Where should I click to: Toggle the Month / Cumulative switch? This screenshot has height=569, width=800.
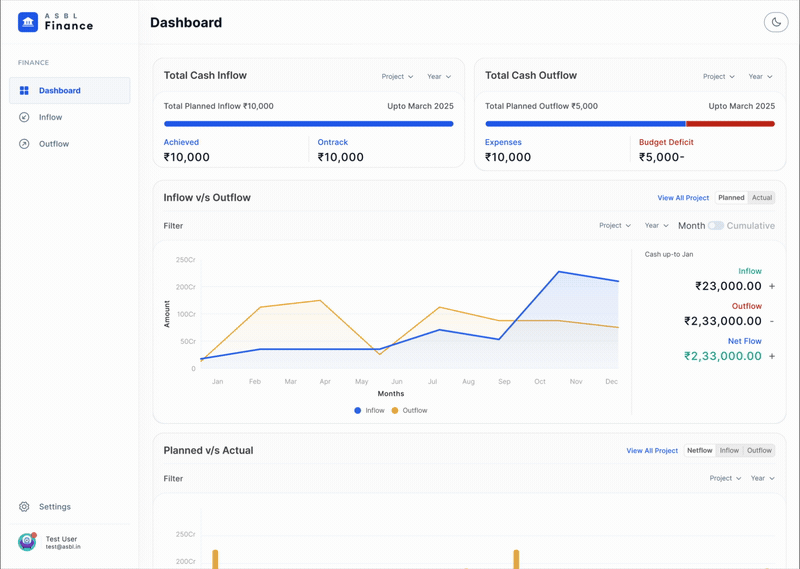(715, 226)
